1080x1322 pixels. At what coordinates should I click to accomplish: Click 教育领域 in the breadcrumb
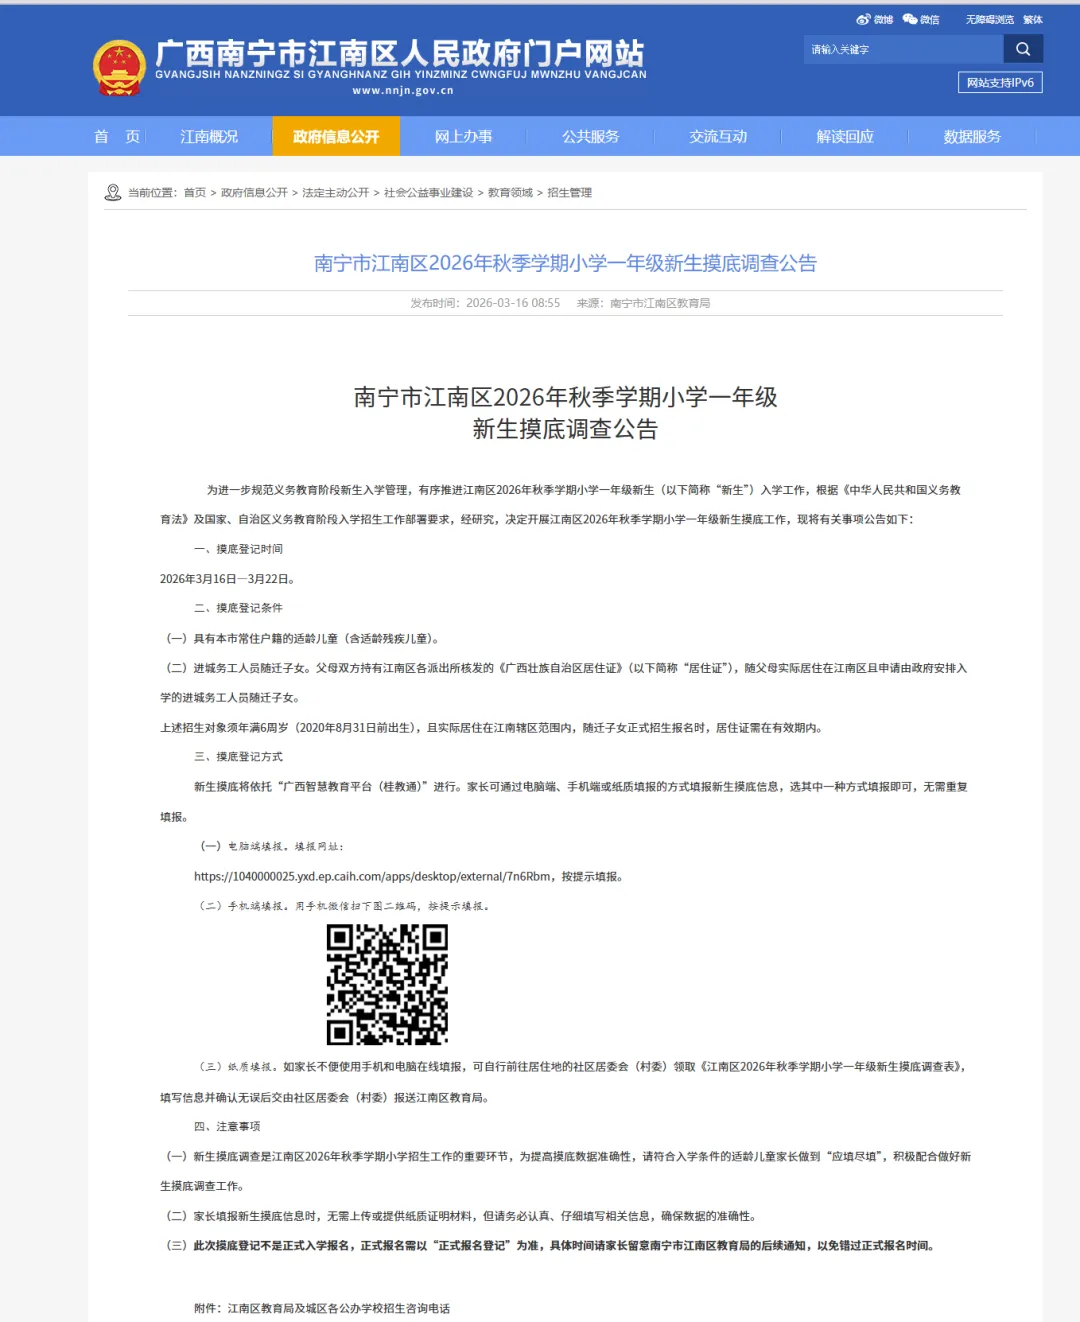click(510, 193)
